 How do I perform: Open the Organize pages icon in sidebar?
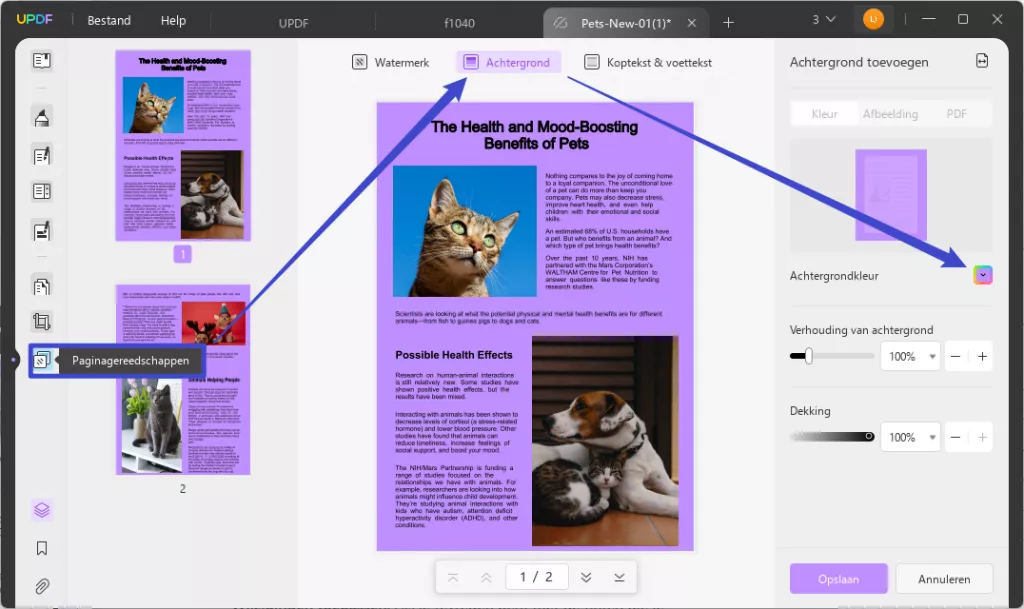(x=42, y=191)
